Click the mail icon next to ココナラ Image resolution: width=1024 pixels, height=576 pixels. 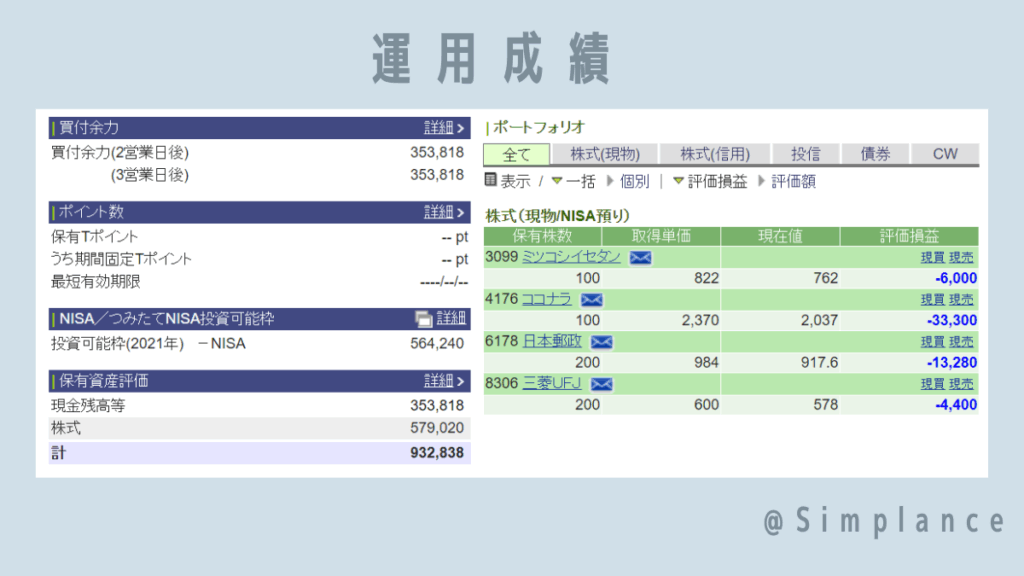coord(592,300)
